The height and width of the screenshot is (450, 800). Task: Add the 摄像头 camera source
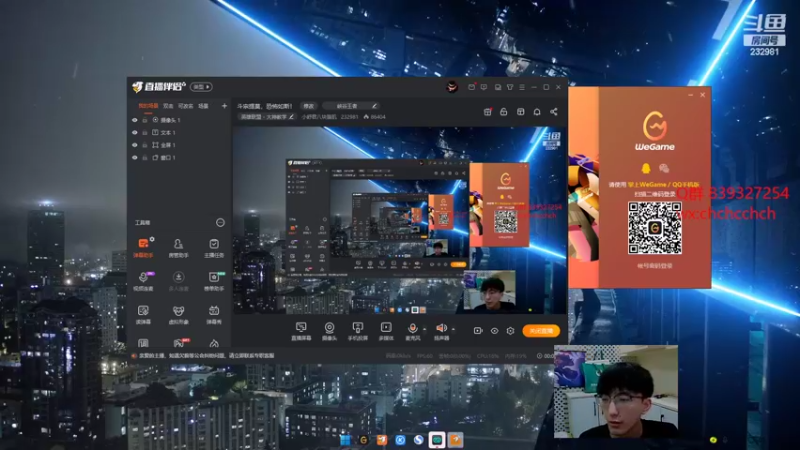[x=330, y=331]
